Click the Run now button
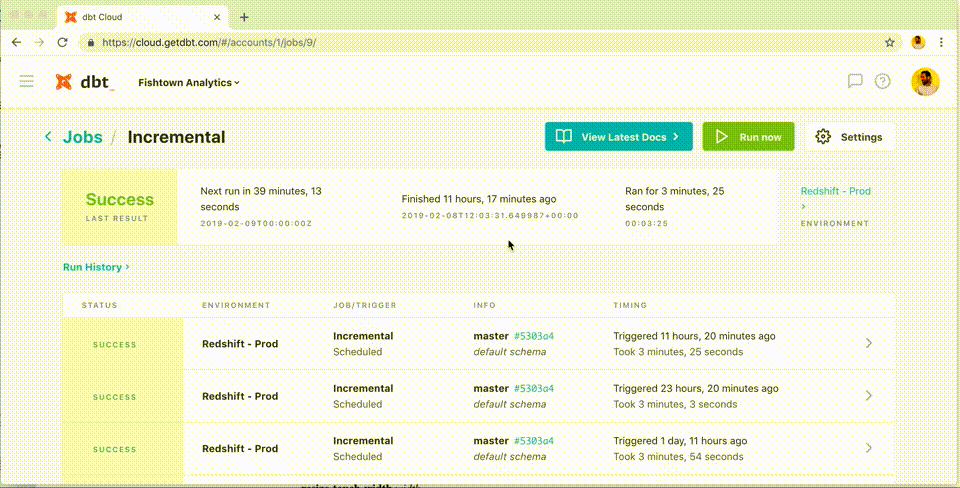 pyautogui.click(x=748, y=137)
